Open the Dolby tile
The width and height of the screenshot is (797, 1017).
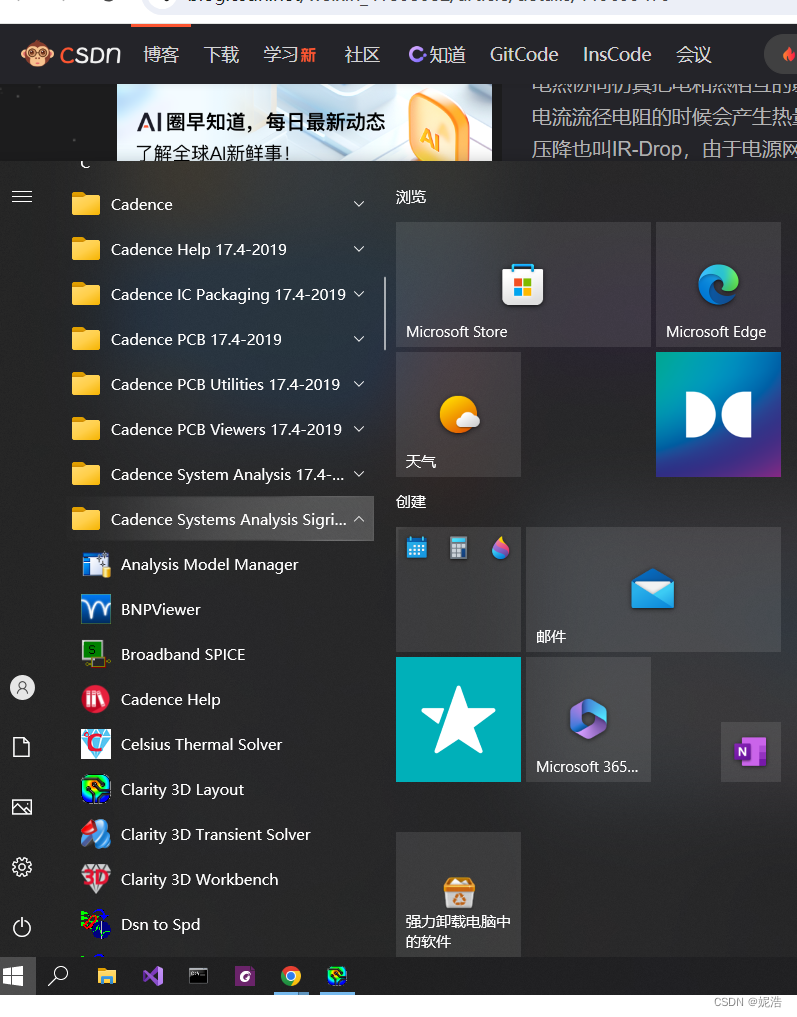[x=719, y=414]
